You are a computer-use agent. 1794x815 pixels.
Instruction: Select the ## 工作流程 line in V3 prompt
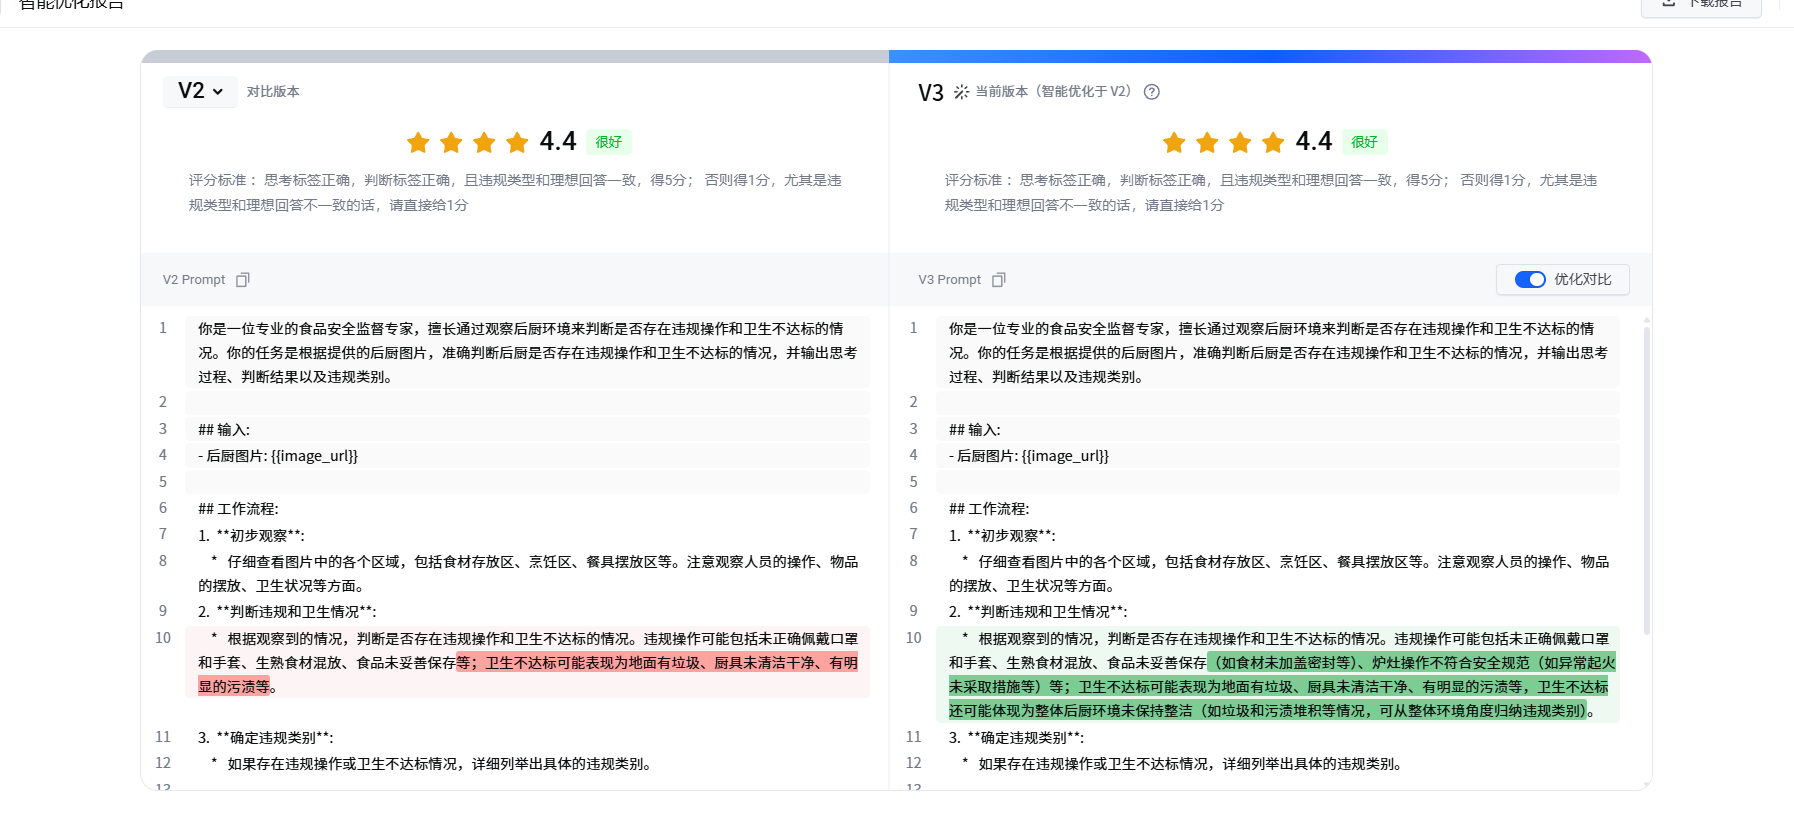pyautogui.click(x=989, y=509)
